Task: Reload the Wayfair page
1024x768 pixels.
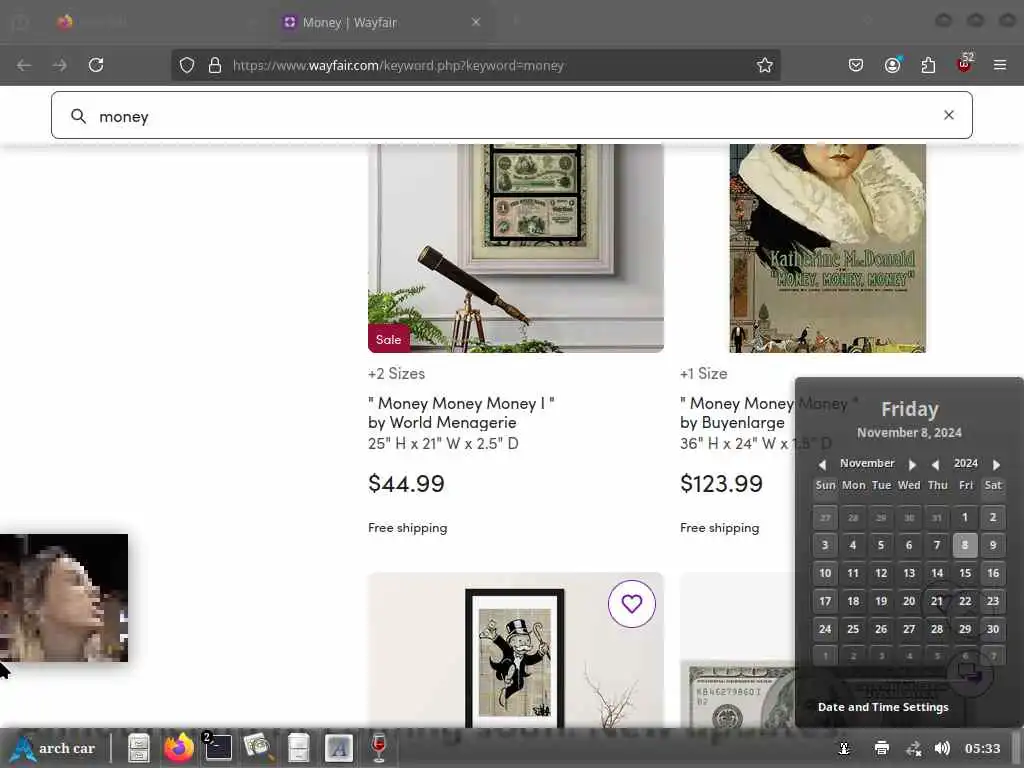Action: click(x=96, y=65)
